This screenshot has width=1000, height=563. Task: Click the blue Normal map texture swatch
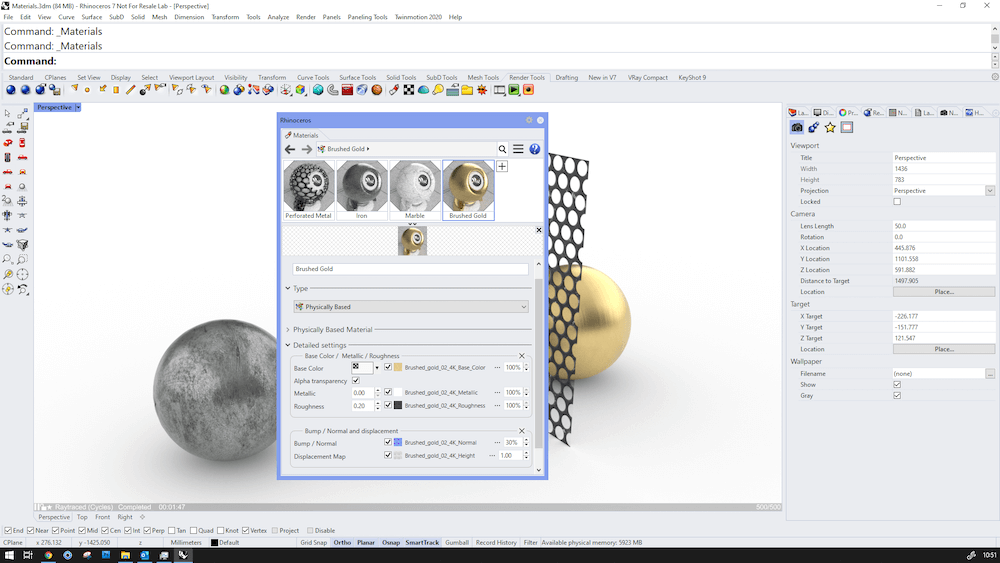click(x=398, y=442)
